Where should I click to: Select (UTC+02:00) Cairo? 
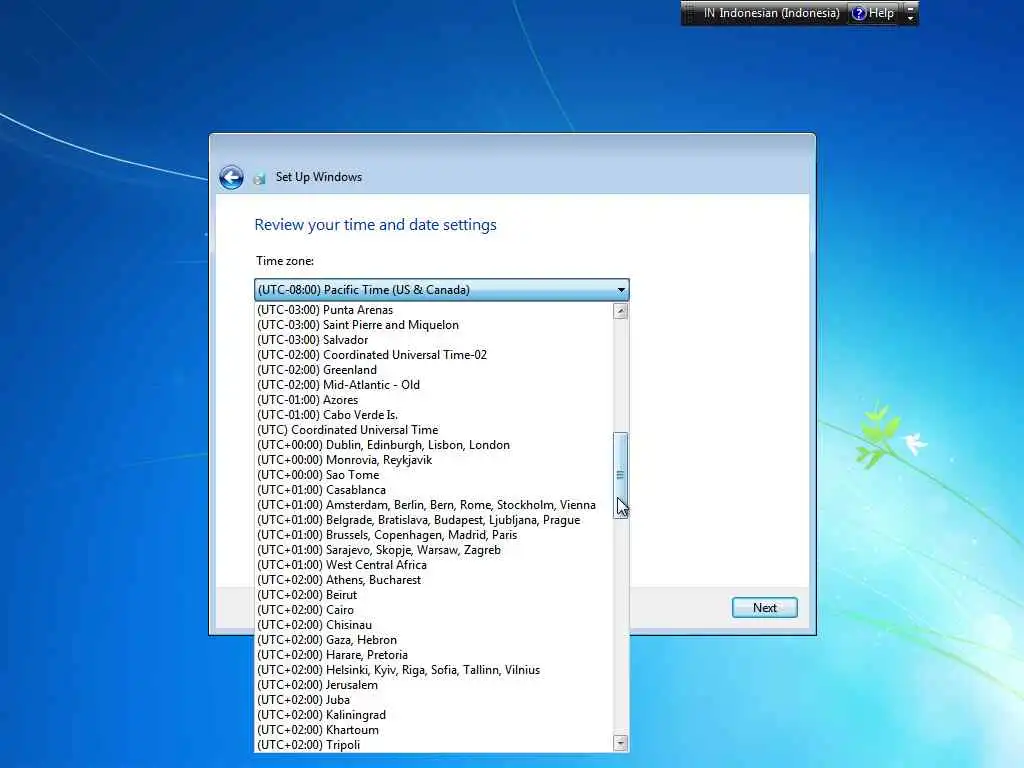click(434, 610)
